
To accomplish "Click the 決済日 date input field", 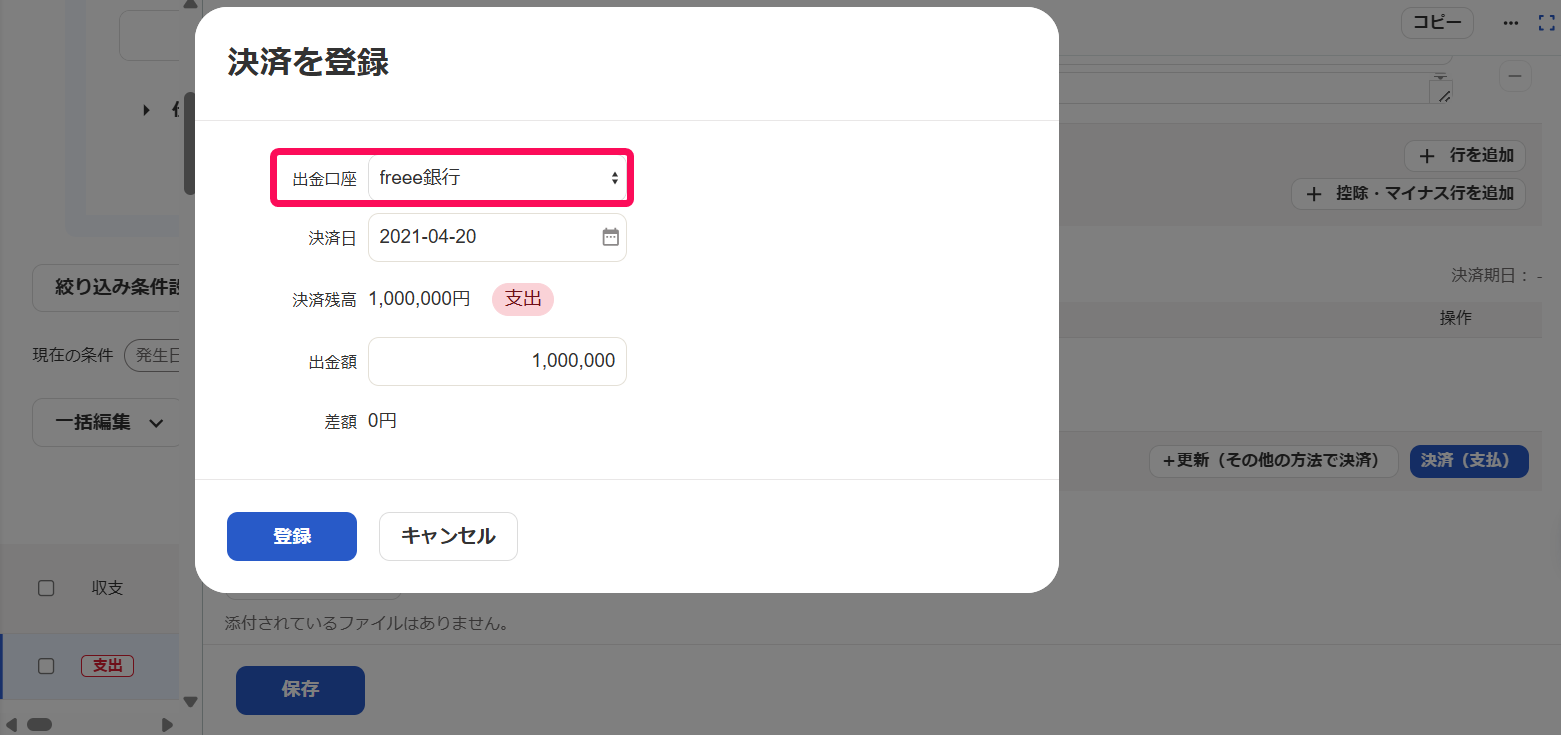I will pyautogui.click(x=497, y=237).
